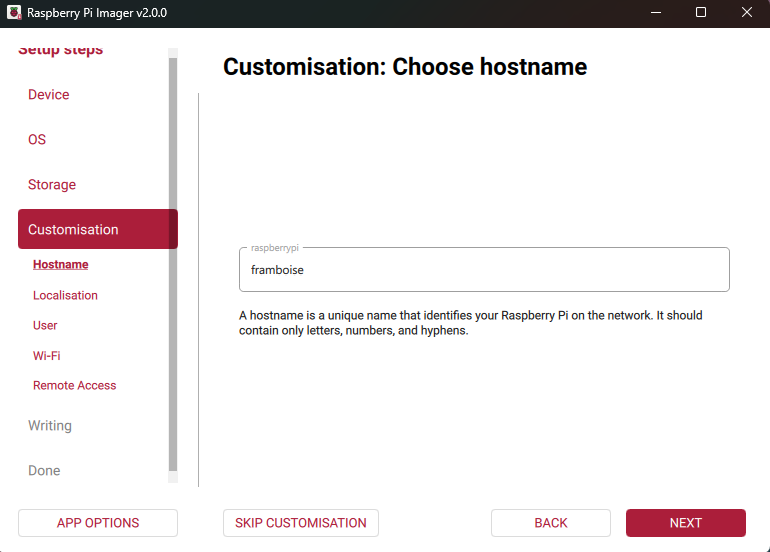This screenshot has width=770, height=552.
Task: Click the sidebar vertical scrollbar
Action: point(173,260)
